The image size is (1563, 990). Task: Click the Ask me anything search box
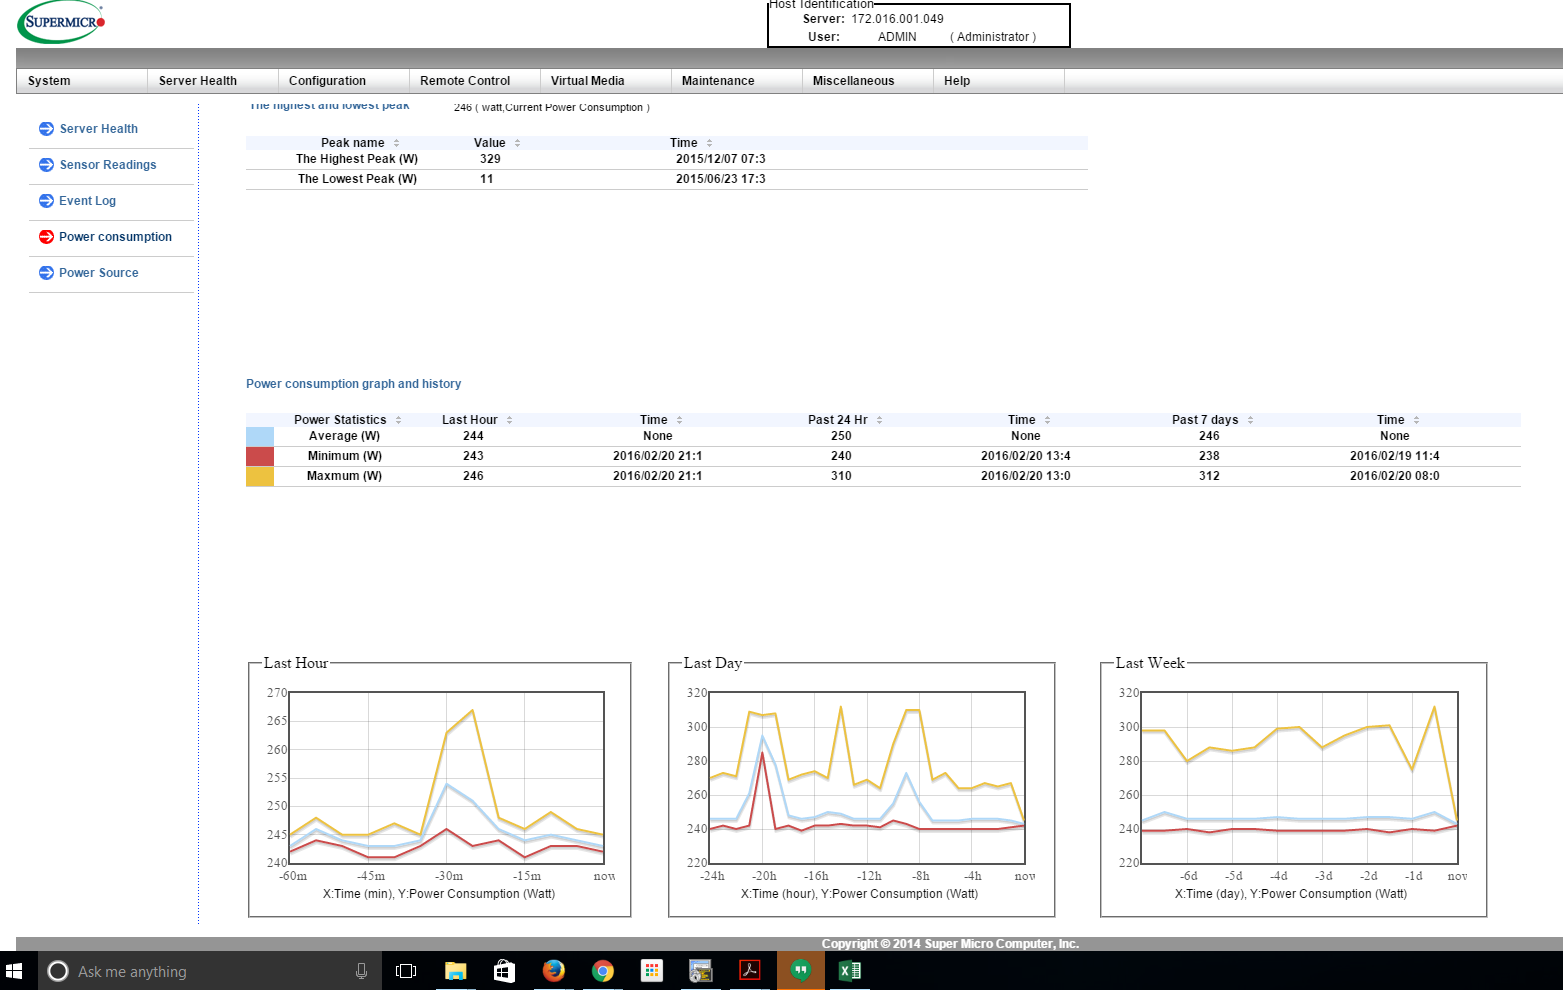click(x=210, y=971)
